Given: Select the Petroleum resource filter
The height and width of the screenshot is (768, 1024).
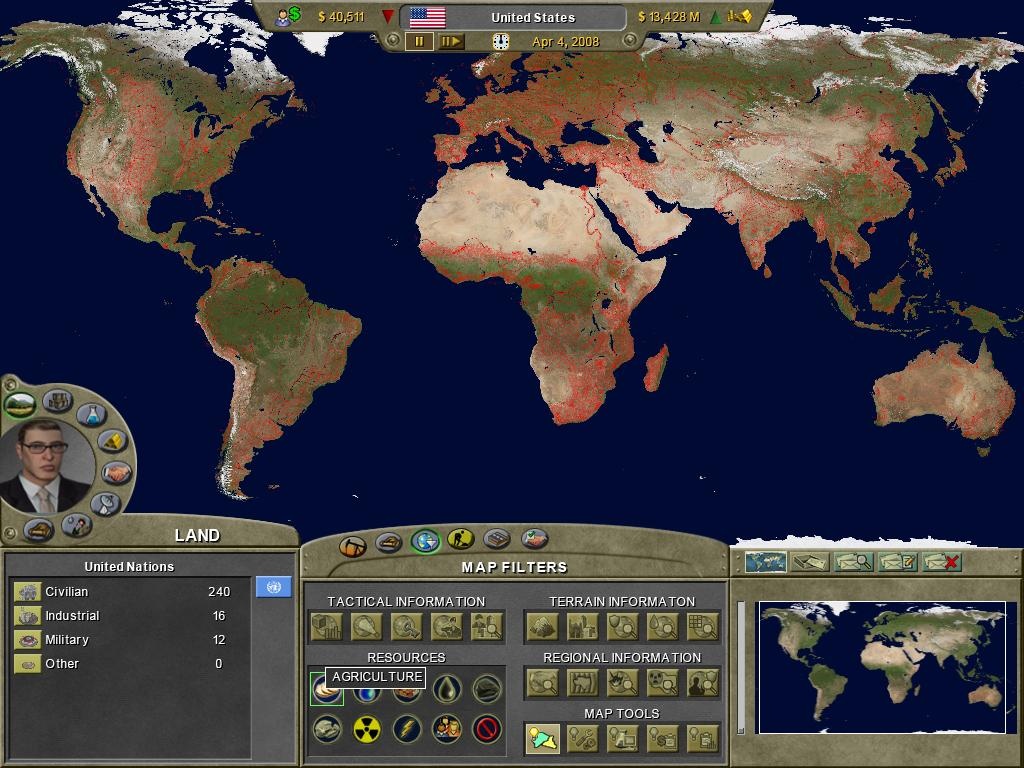Looking at the screenshot, I should point(446,690).
